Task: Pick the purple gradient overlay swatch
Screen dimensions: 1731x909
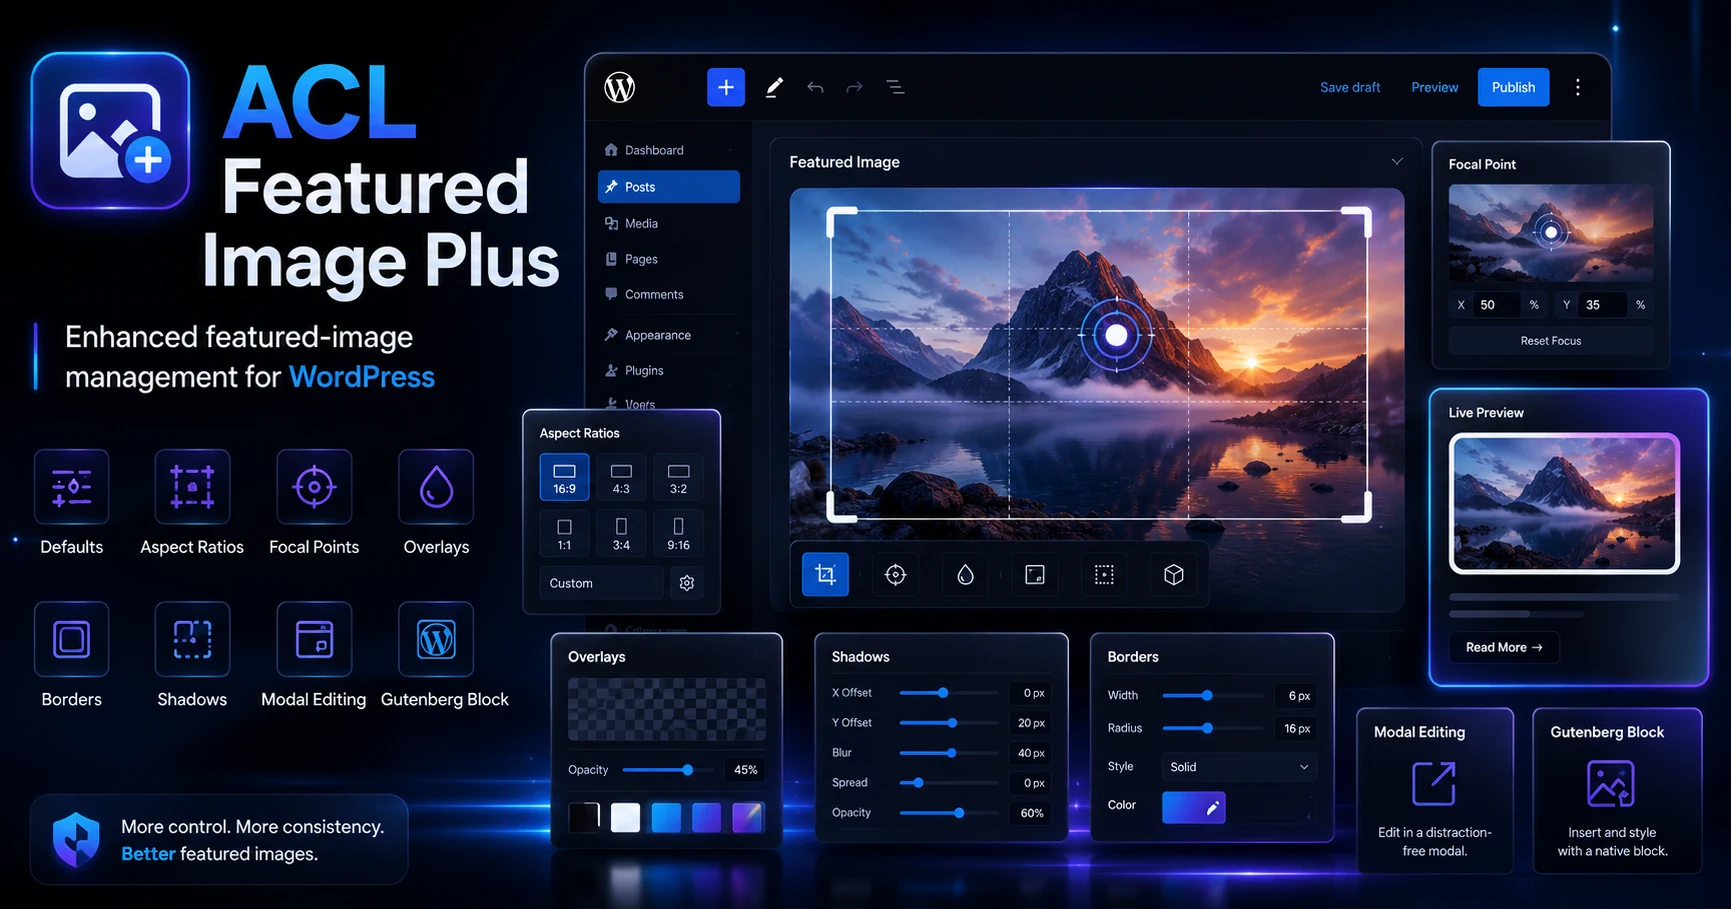Action: [x=747, y=817]
